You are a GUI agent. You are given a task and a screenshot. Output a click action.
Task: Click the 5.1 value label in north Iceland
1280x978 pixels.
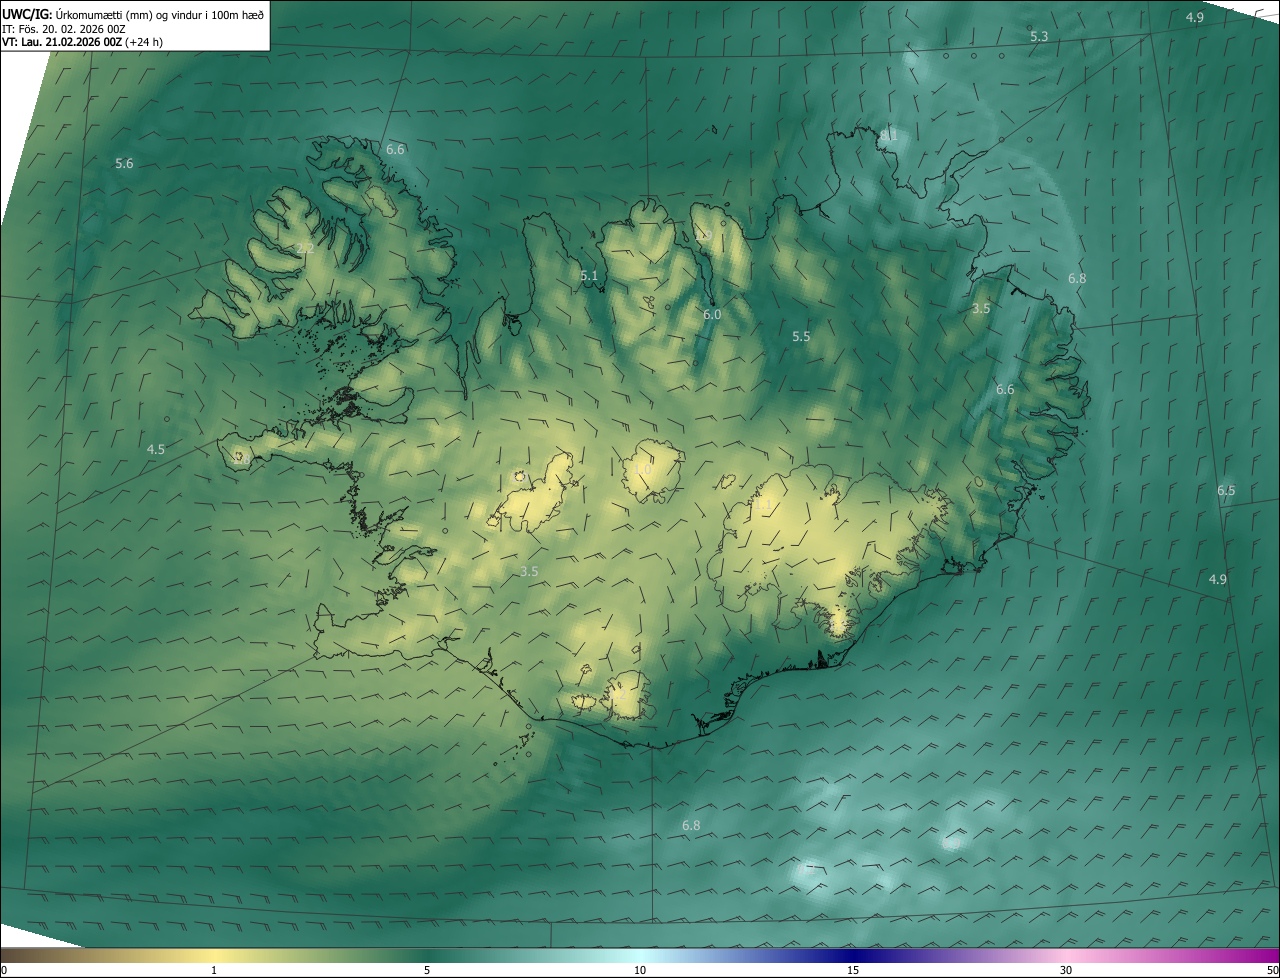(x=589, y=276)
